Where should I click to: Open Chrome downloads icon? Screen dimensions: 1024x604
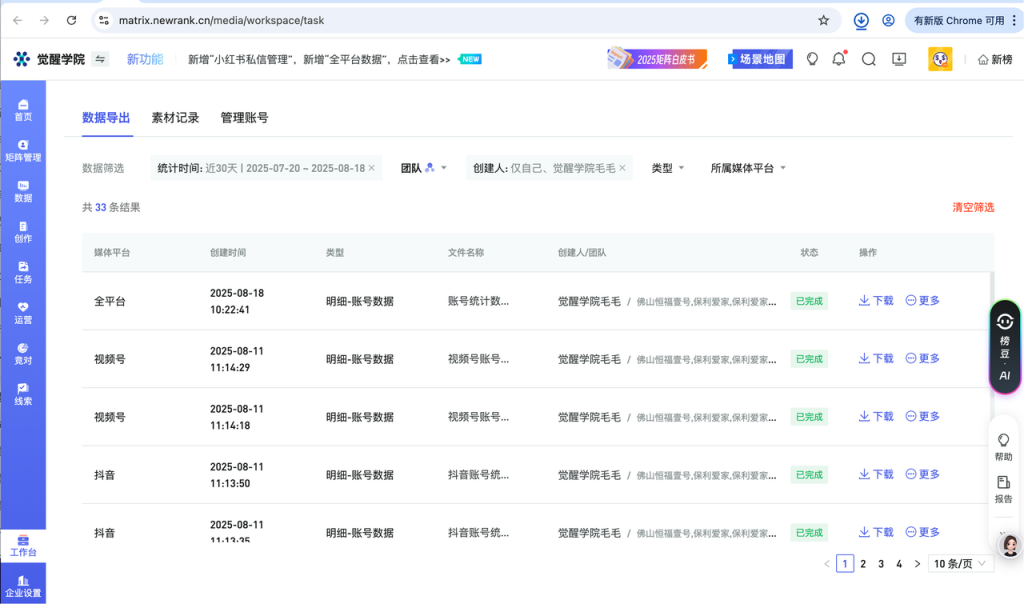coord(861,20)
